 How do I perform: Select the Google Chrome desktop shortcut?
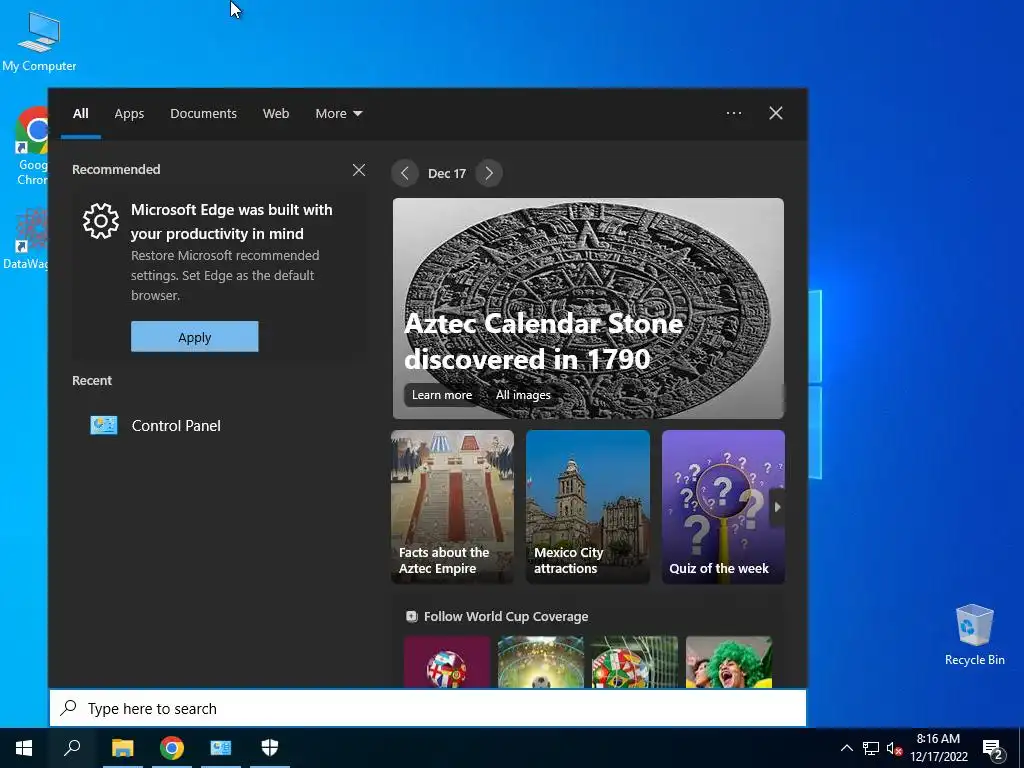(32, 146)
